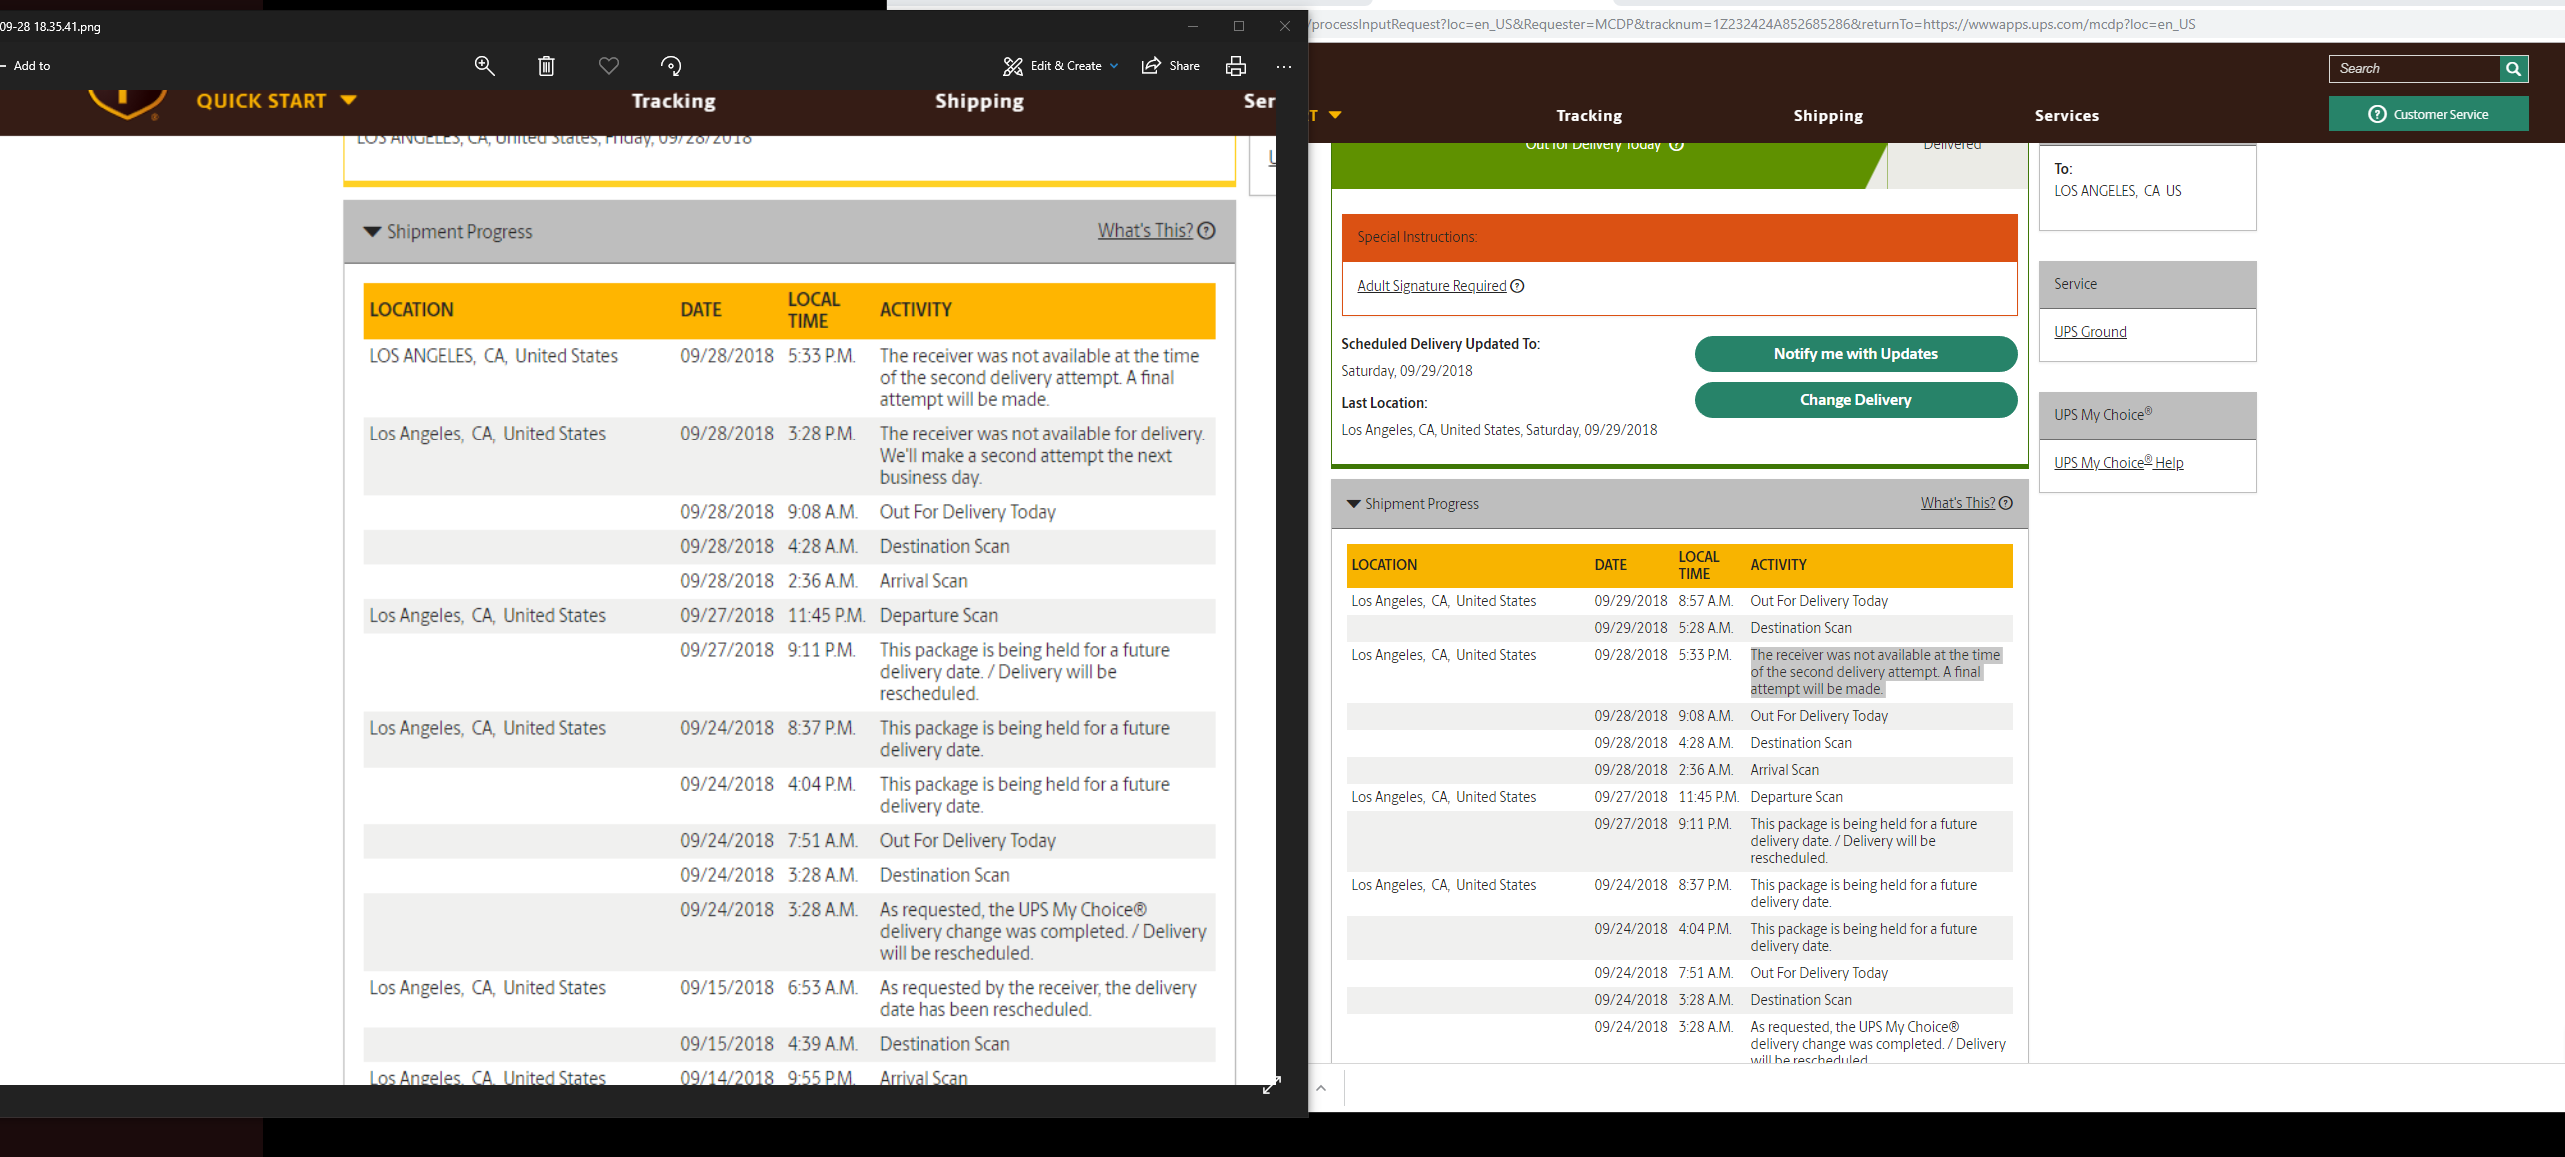Click the UPS site Search input field

[2414, 69]
